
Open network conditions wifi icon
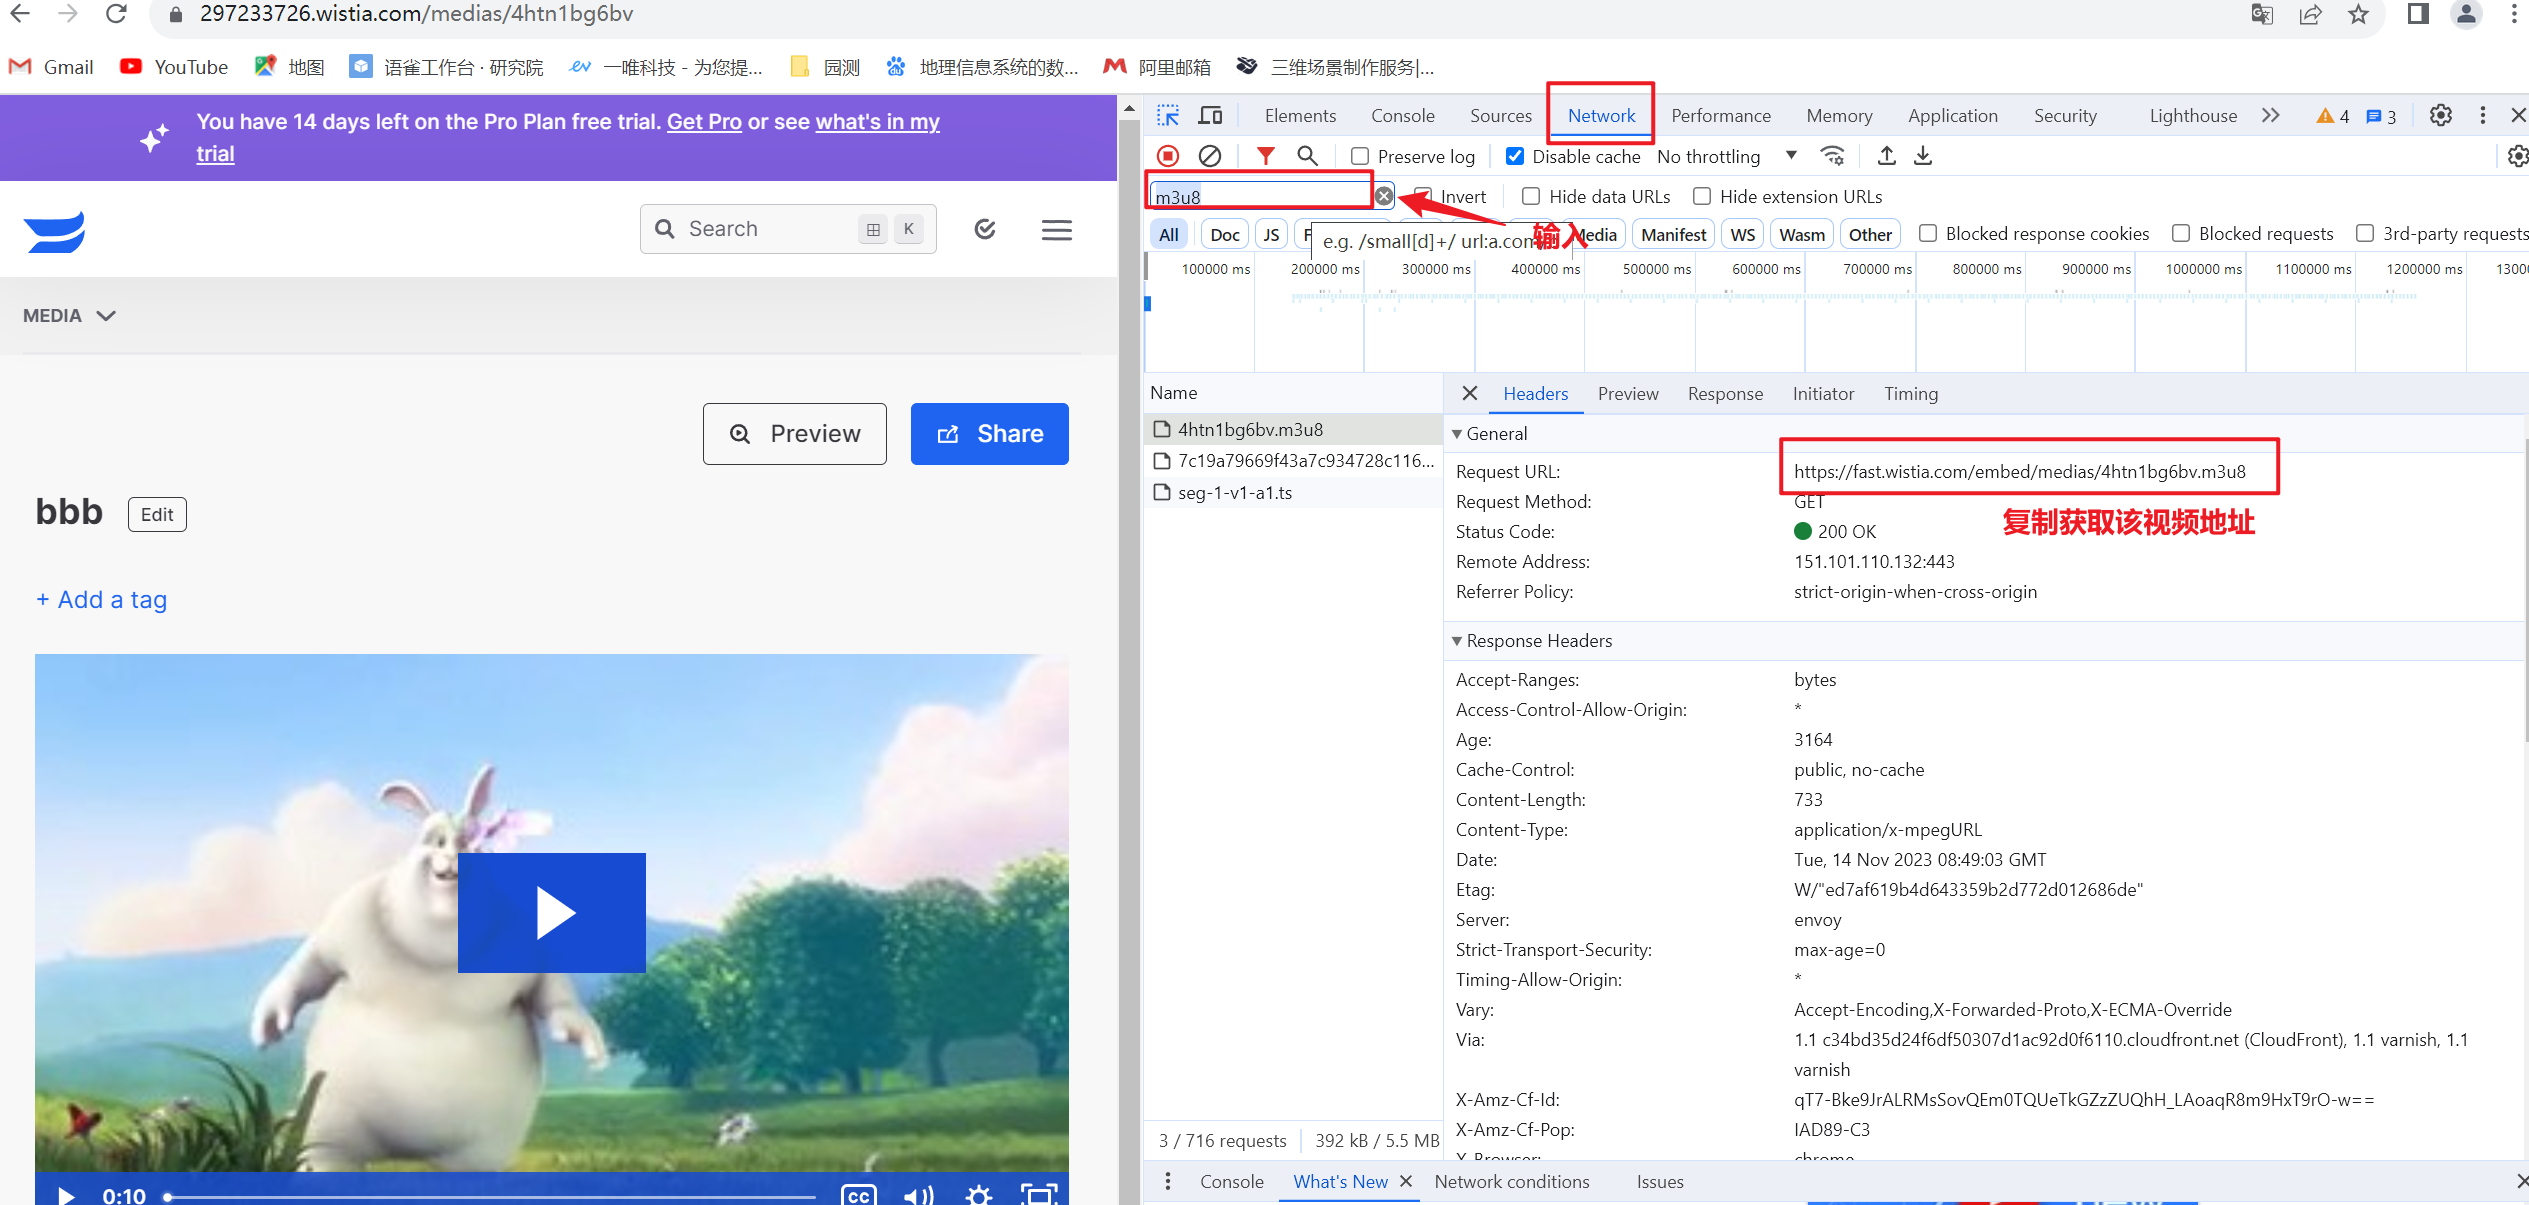click(x=1832, y=156)
